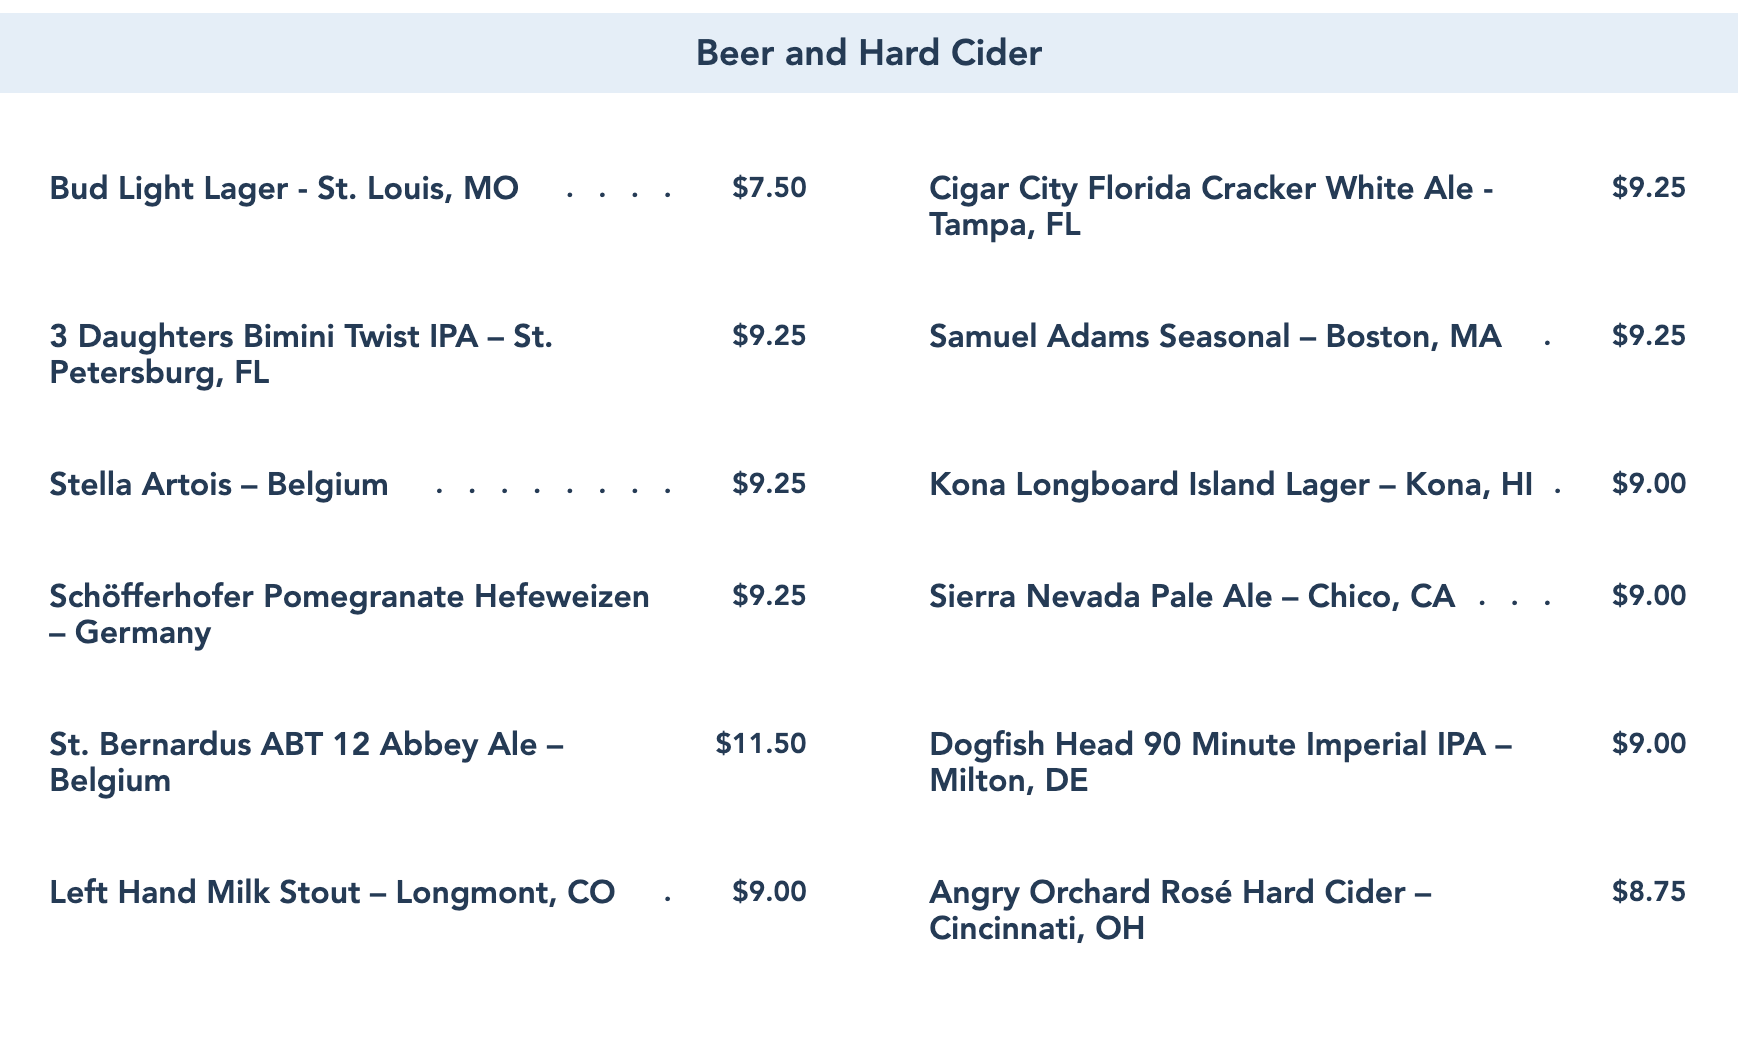Select Left Hand Milk Stout entry
This screenshot has height=1058, width=1738.
[332, 892]
